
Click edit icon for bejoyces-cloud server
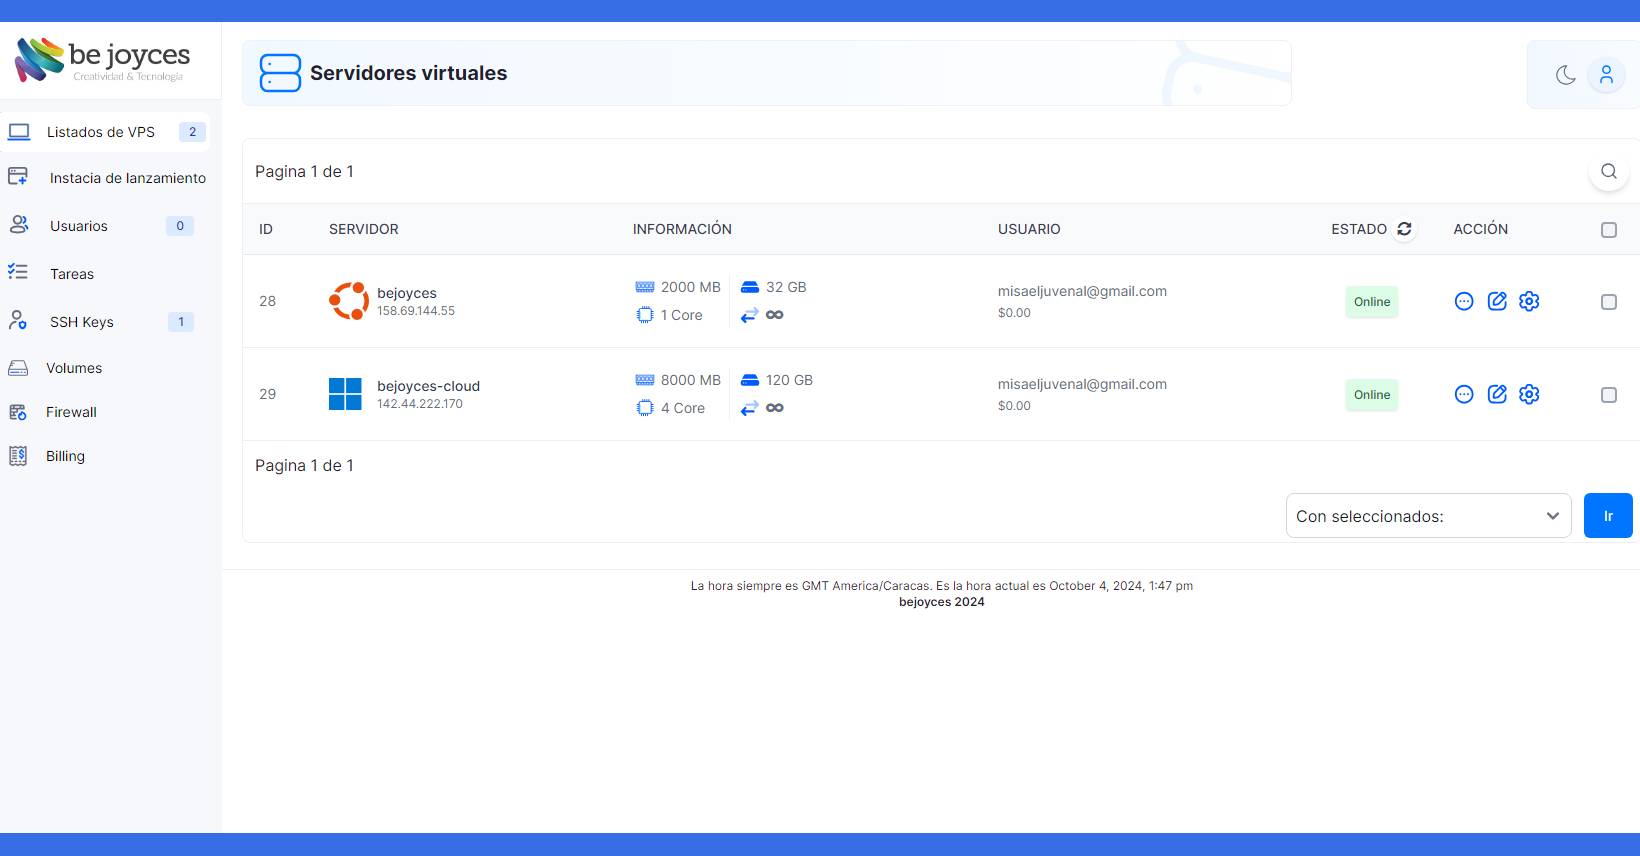coord(1496,394)
